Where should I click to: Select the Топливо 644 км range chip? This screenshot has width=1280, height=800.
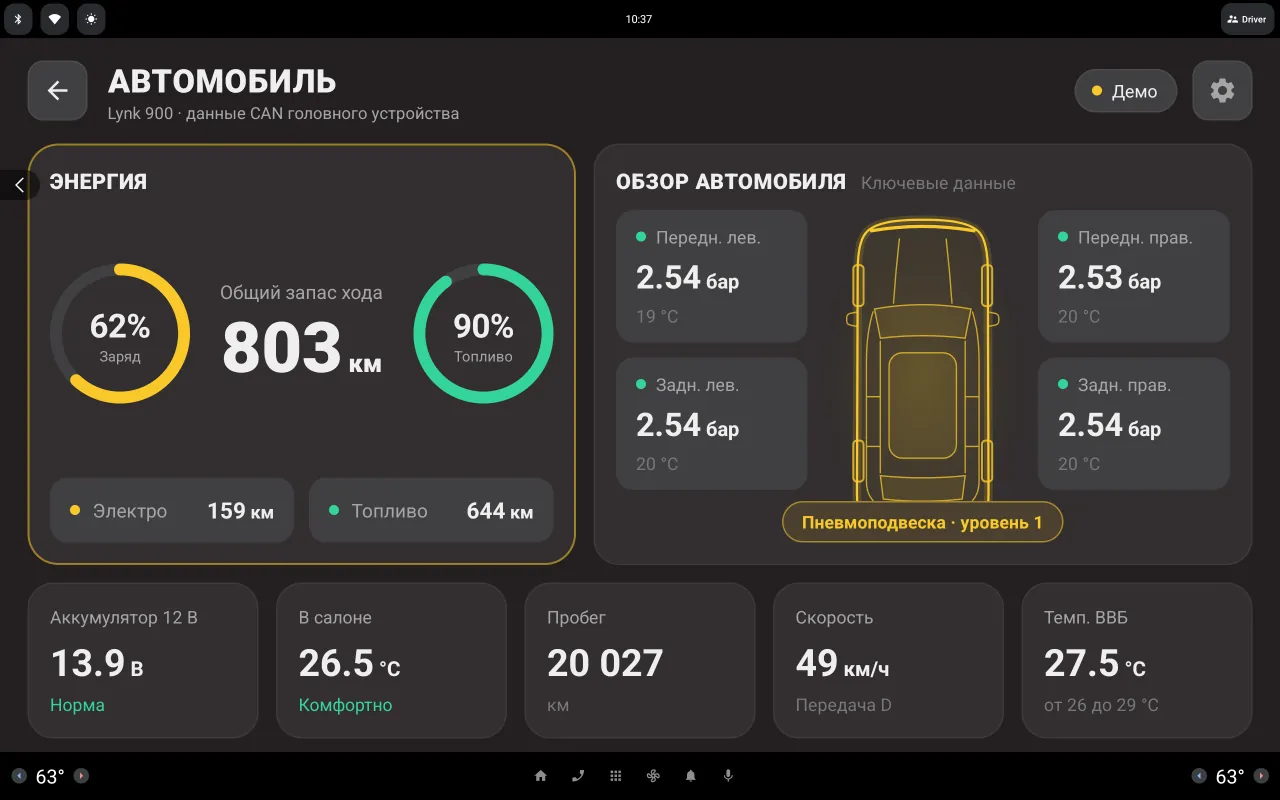point(431,510)
